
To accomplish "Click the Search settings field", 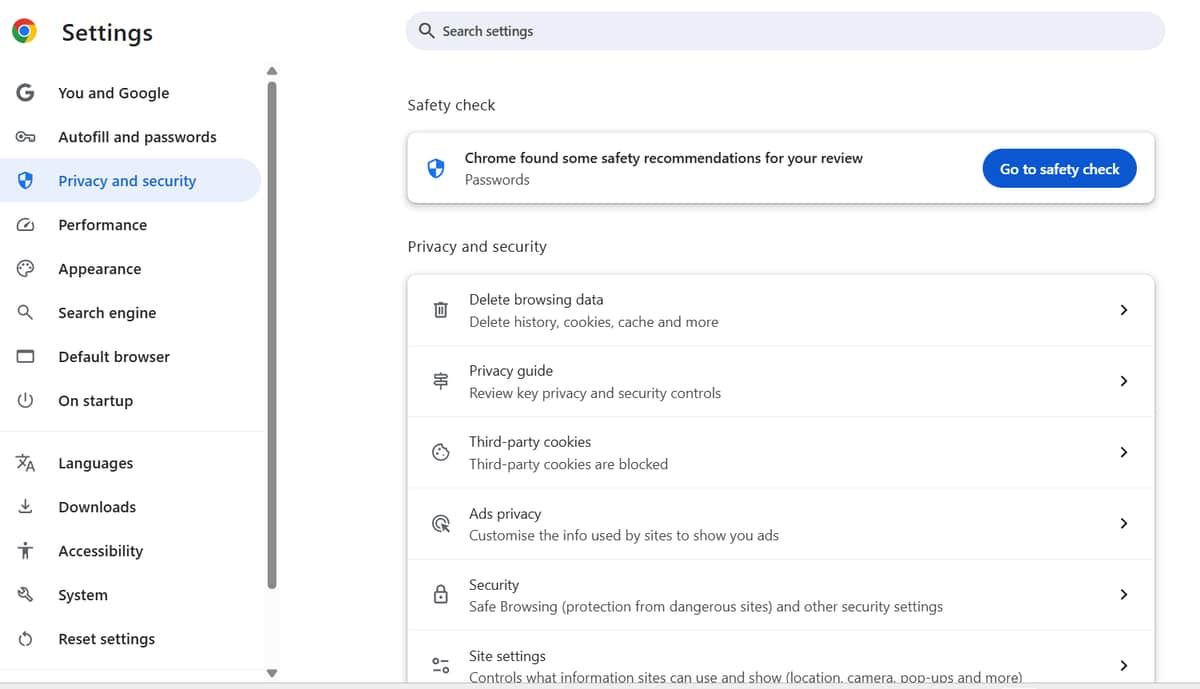I will tap(785, 31).
